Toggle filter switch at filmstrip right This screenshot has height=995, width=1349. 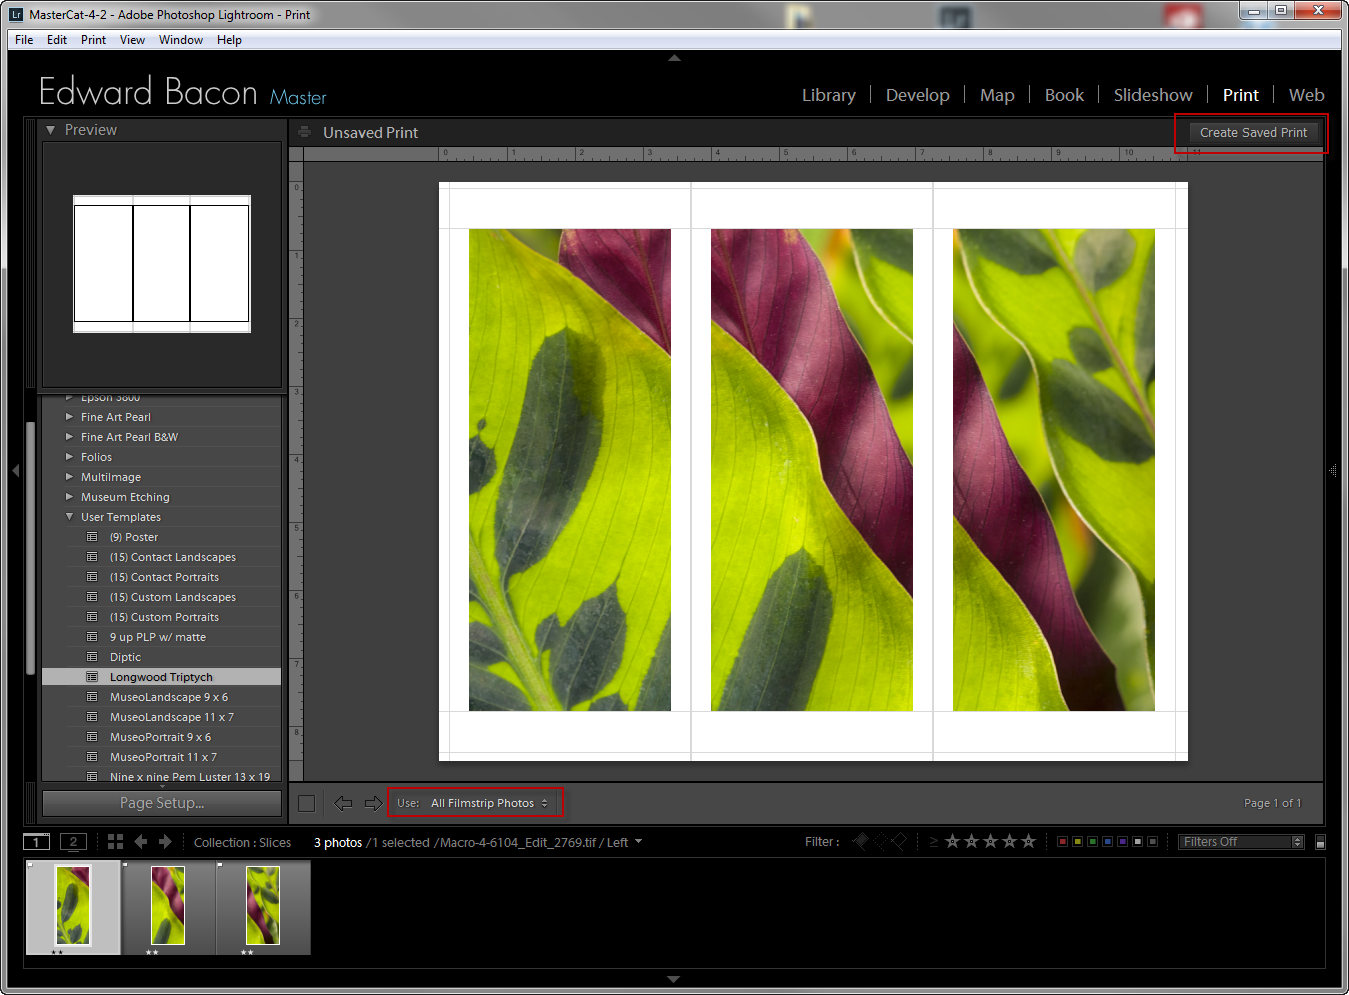[x=1320, y=842]
